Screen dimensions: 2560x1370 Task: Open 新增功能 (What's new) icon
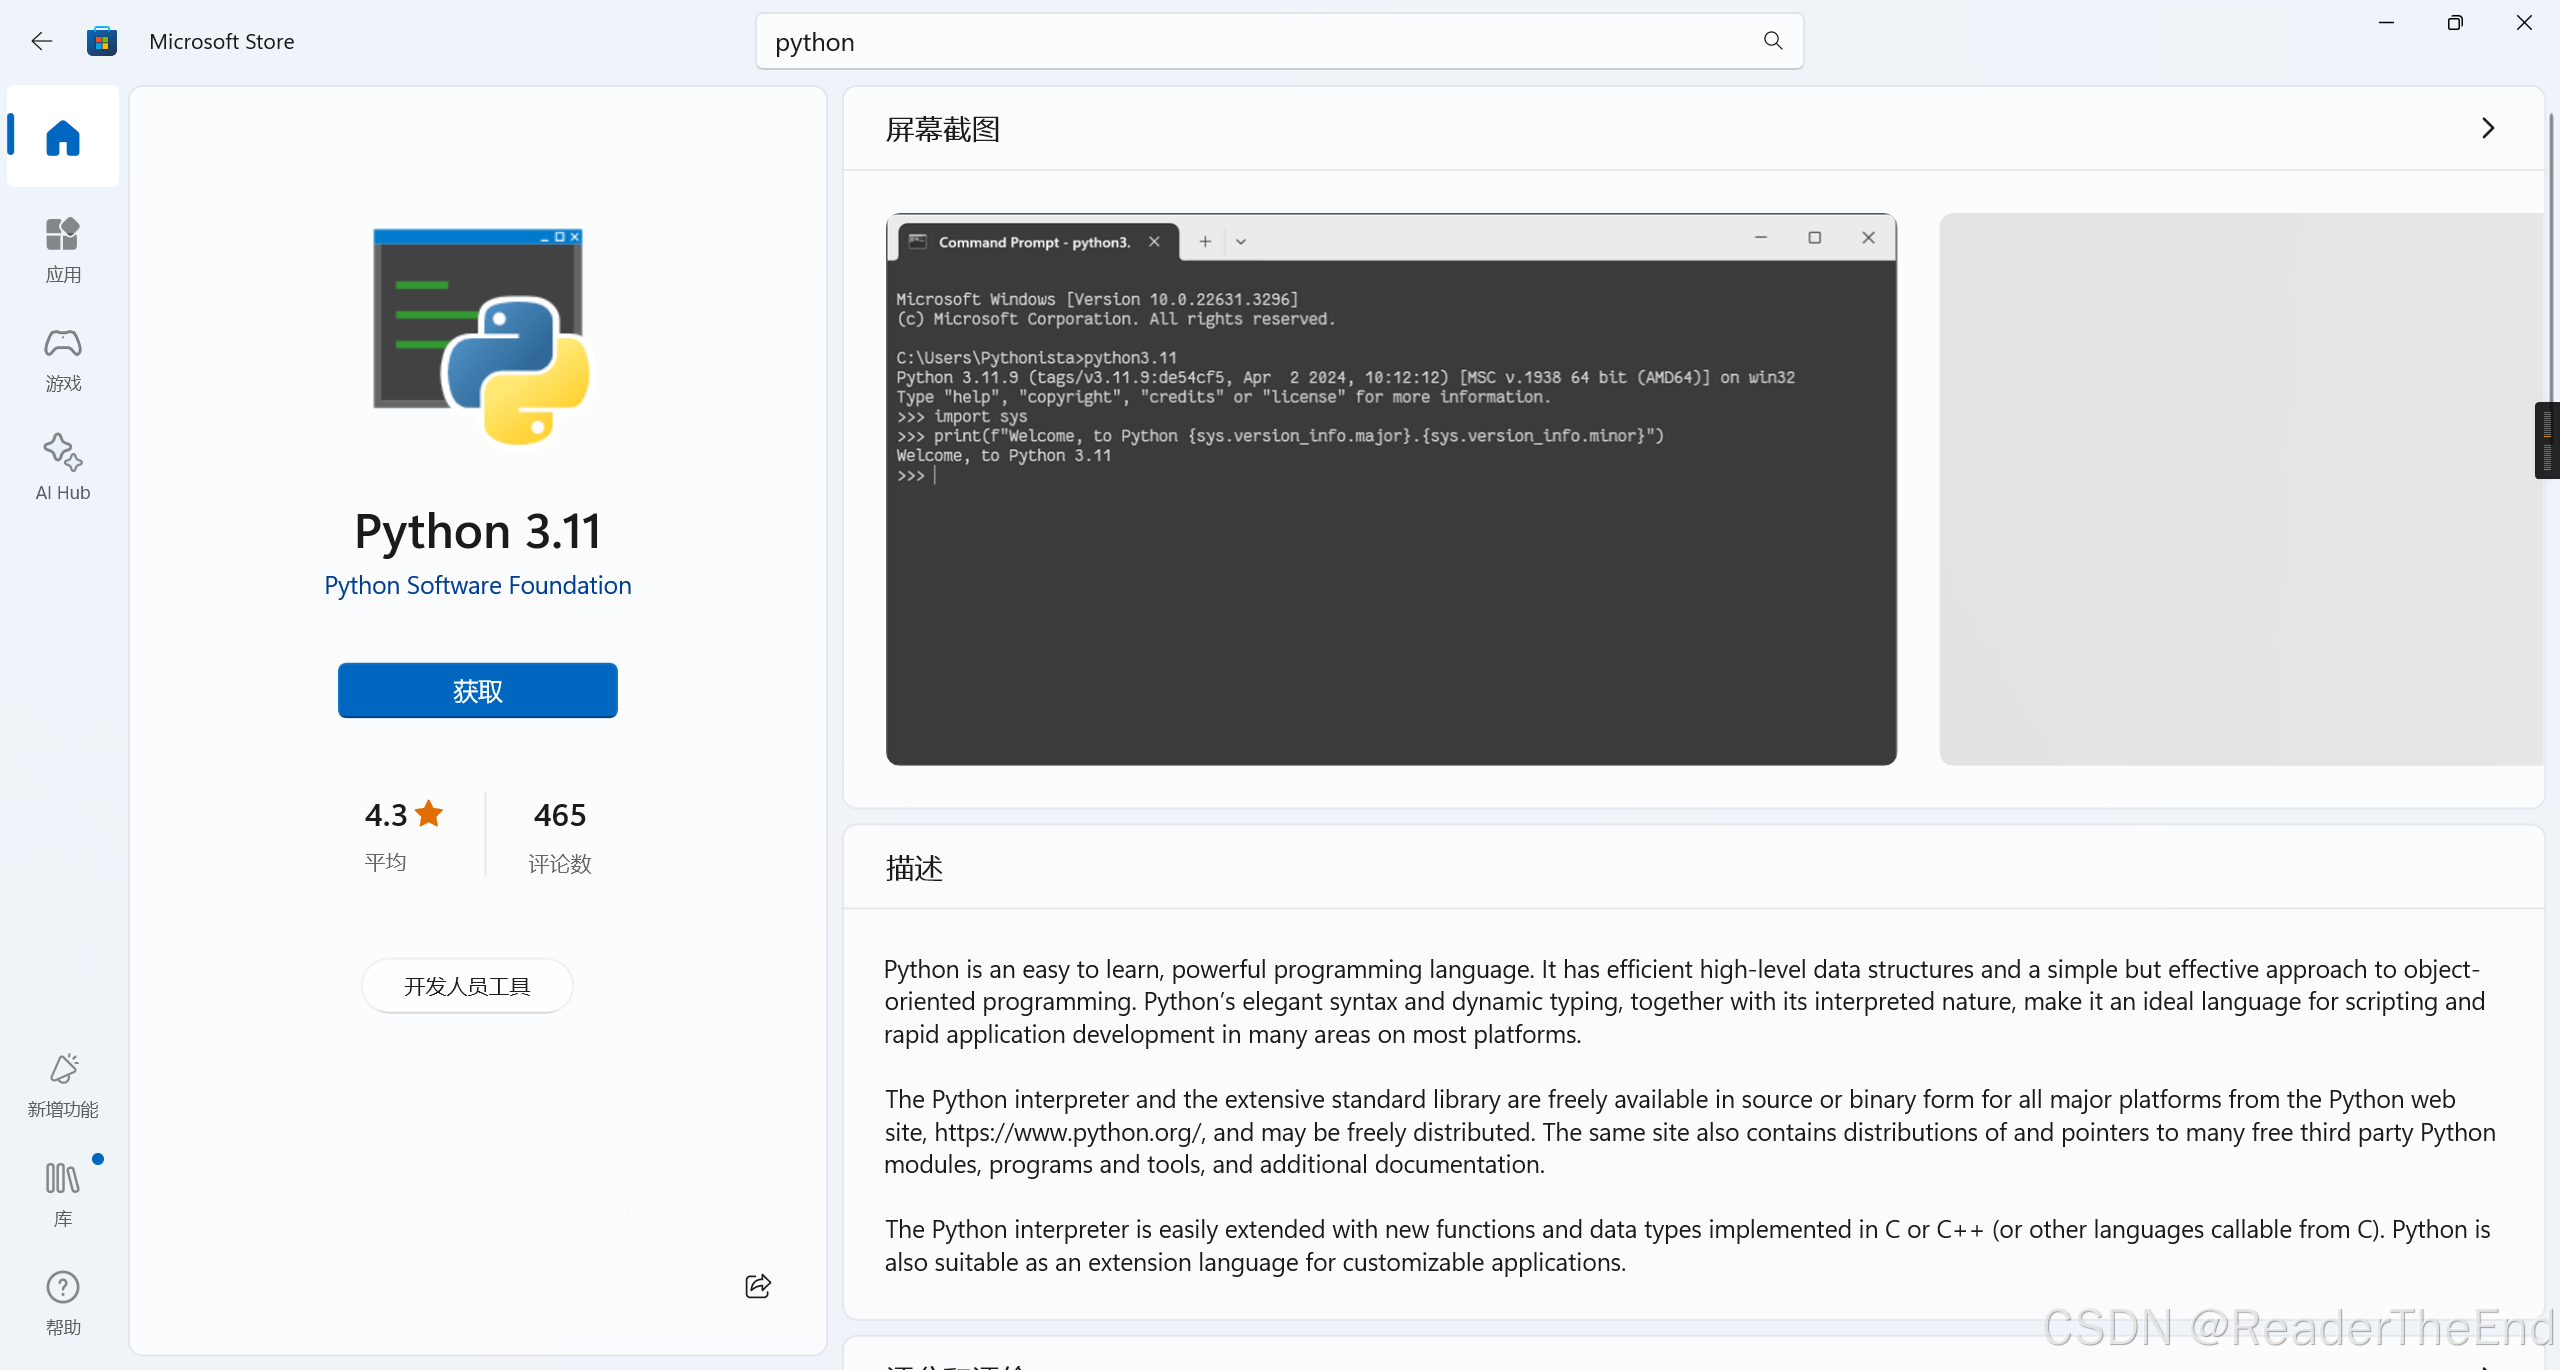(62, 1084)
